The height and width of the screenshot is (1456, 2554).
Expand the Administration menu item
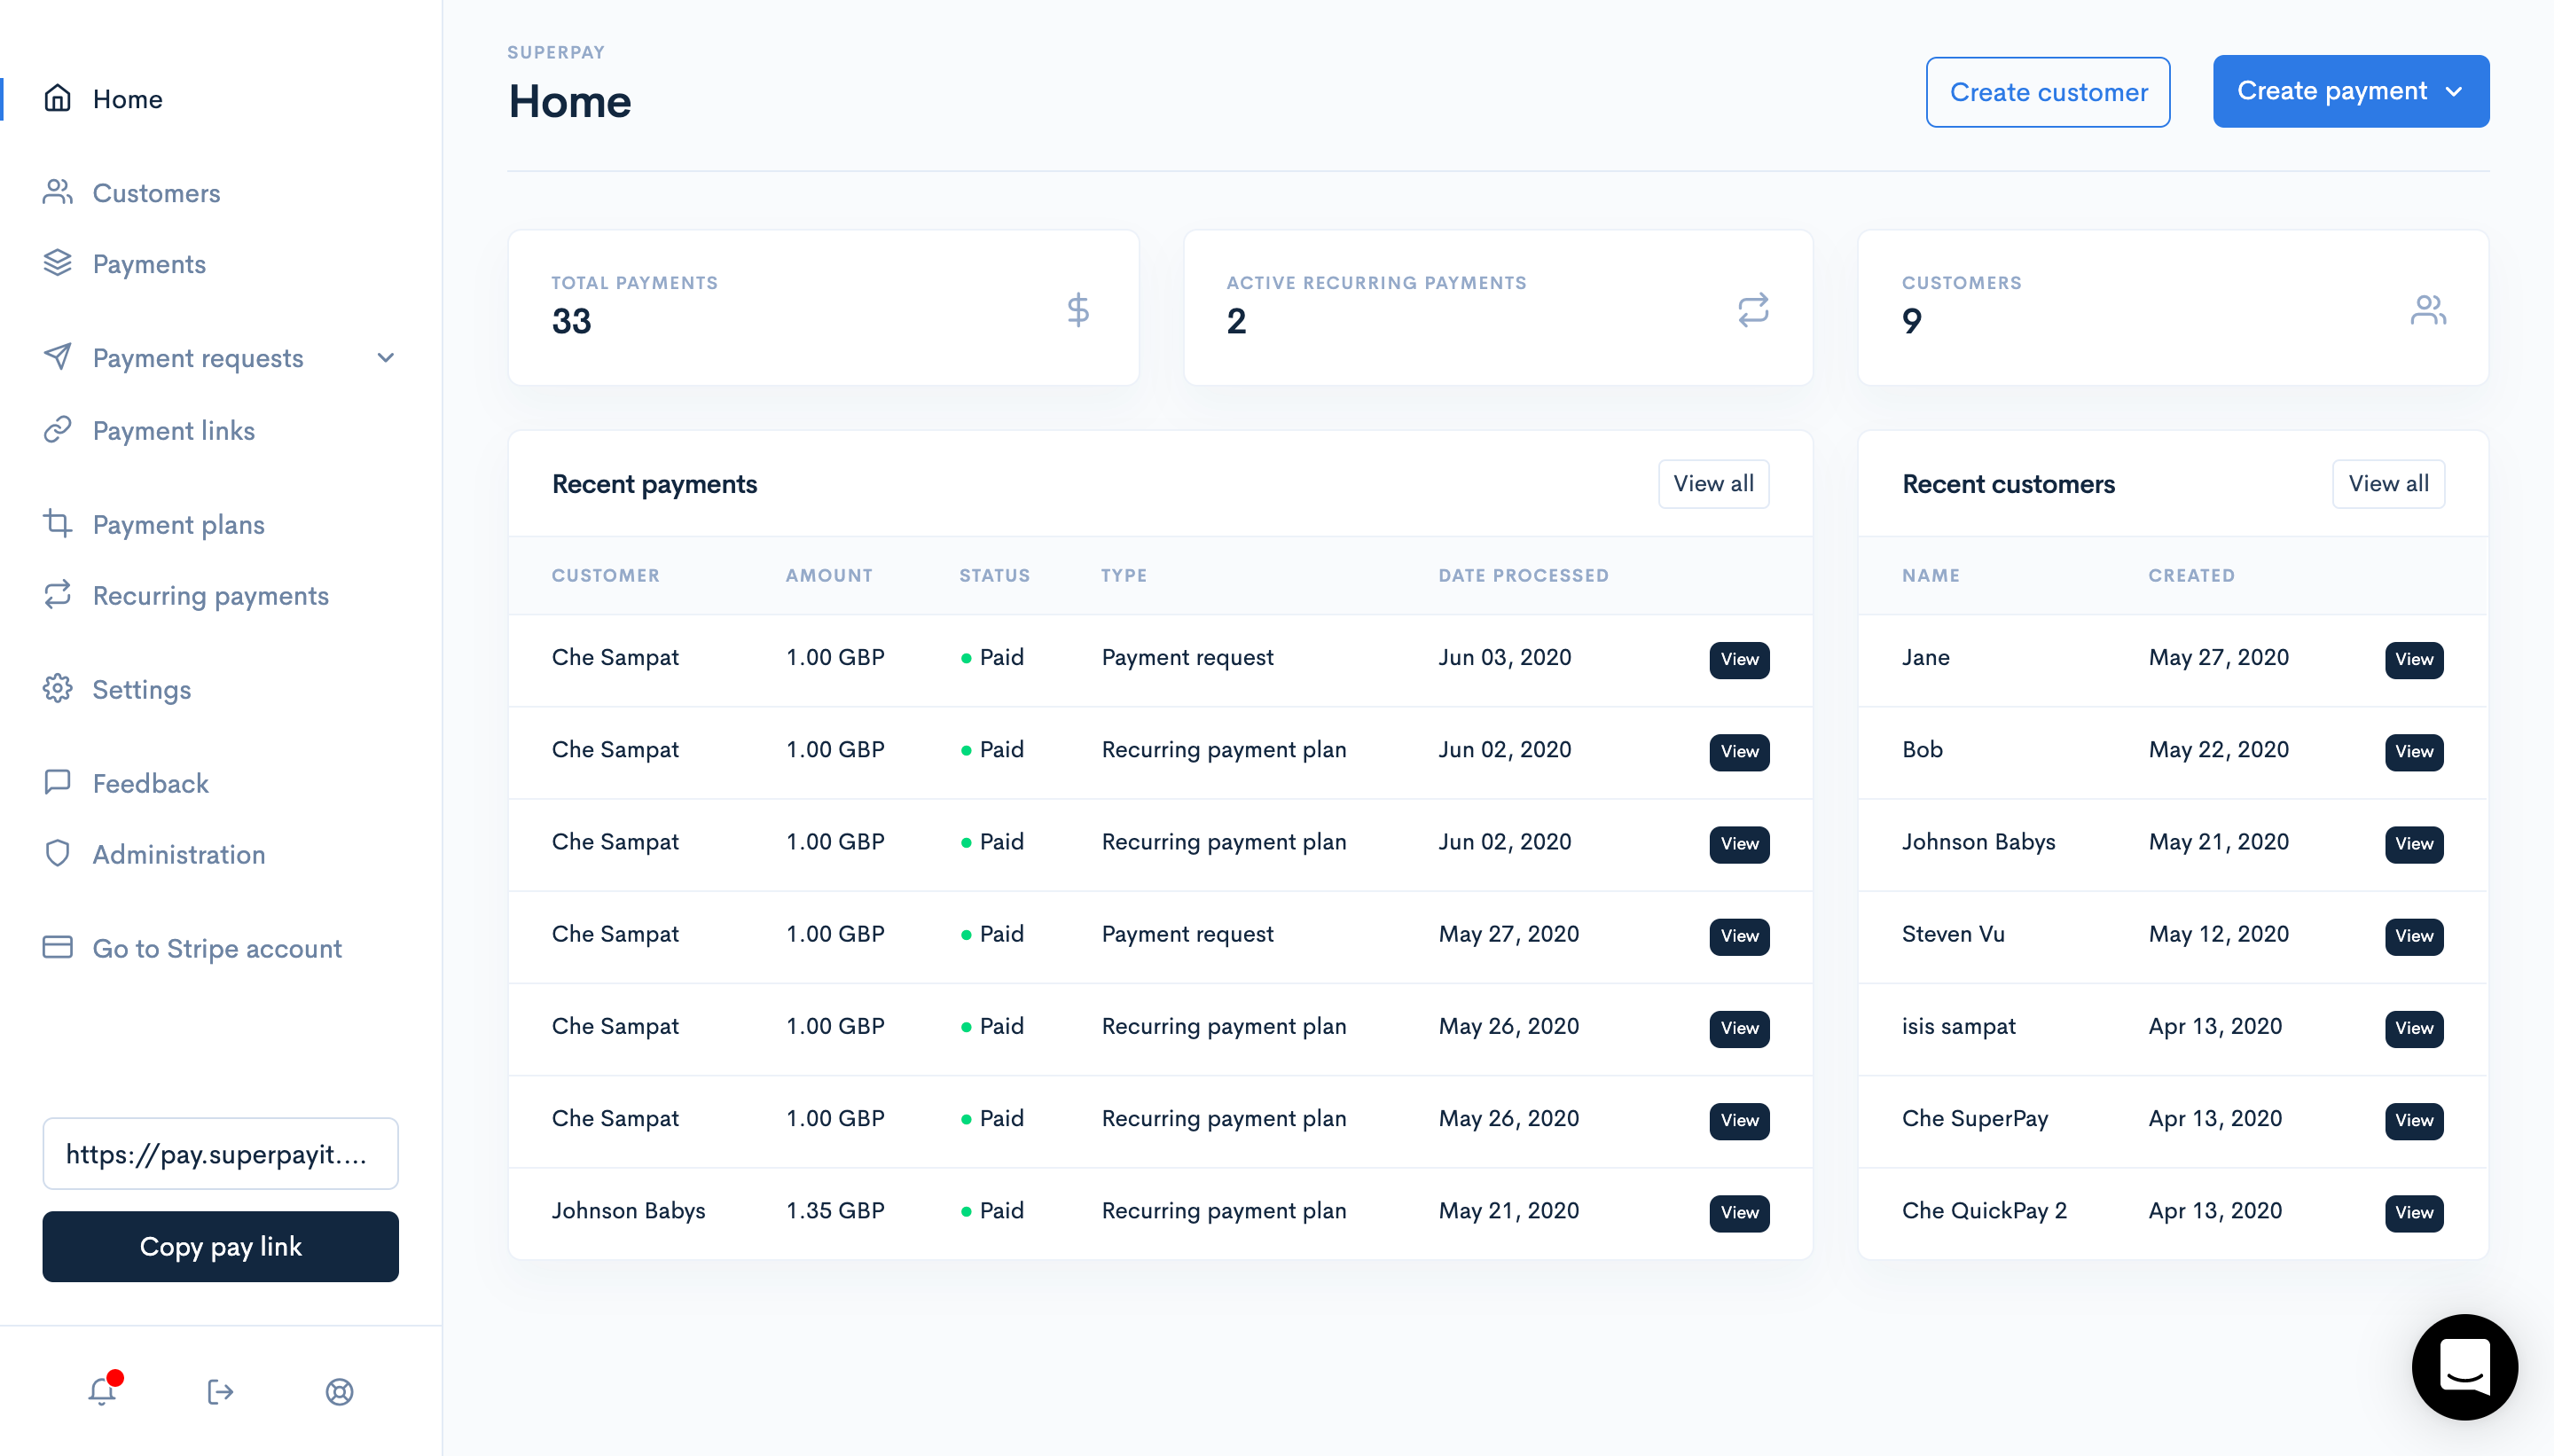(x=177, y=854)
